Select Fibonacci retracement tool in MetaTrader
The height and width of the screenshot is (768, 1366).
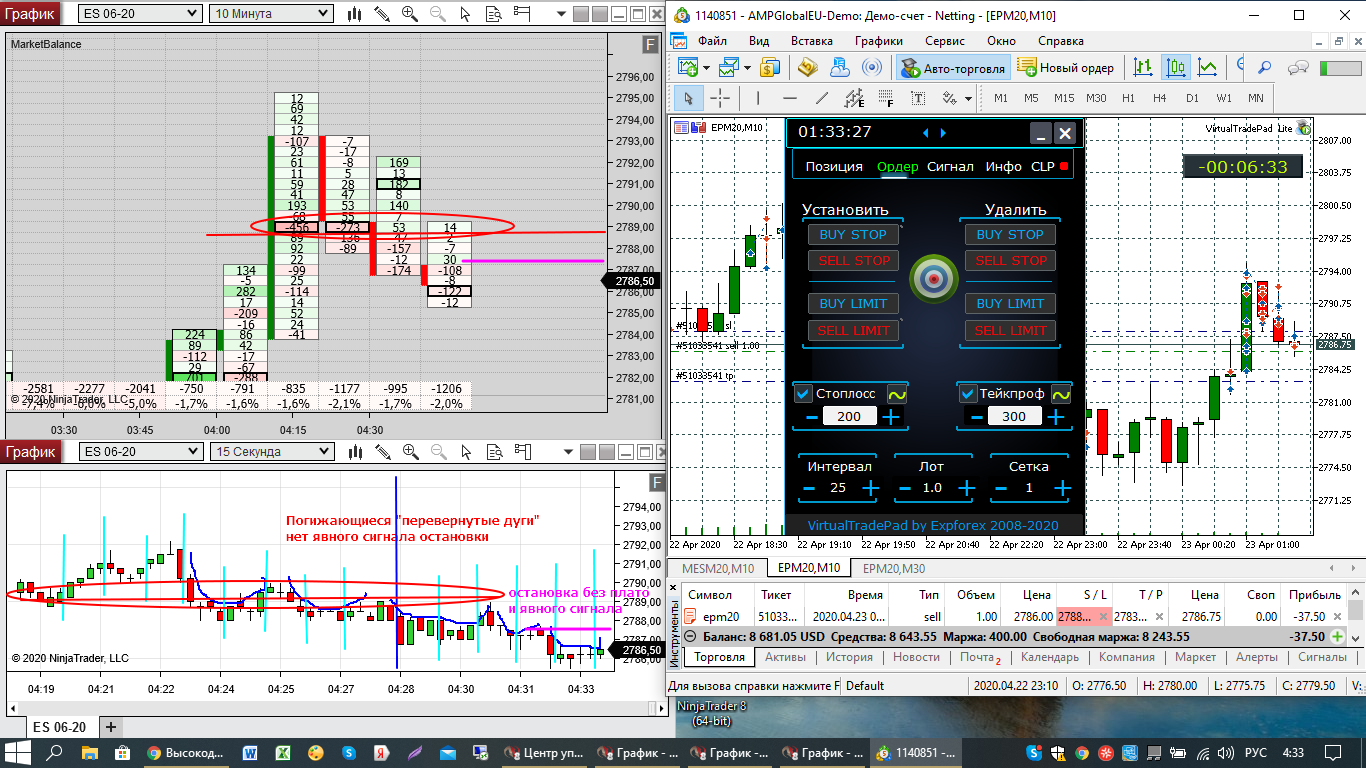(x=886, y=98)
